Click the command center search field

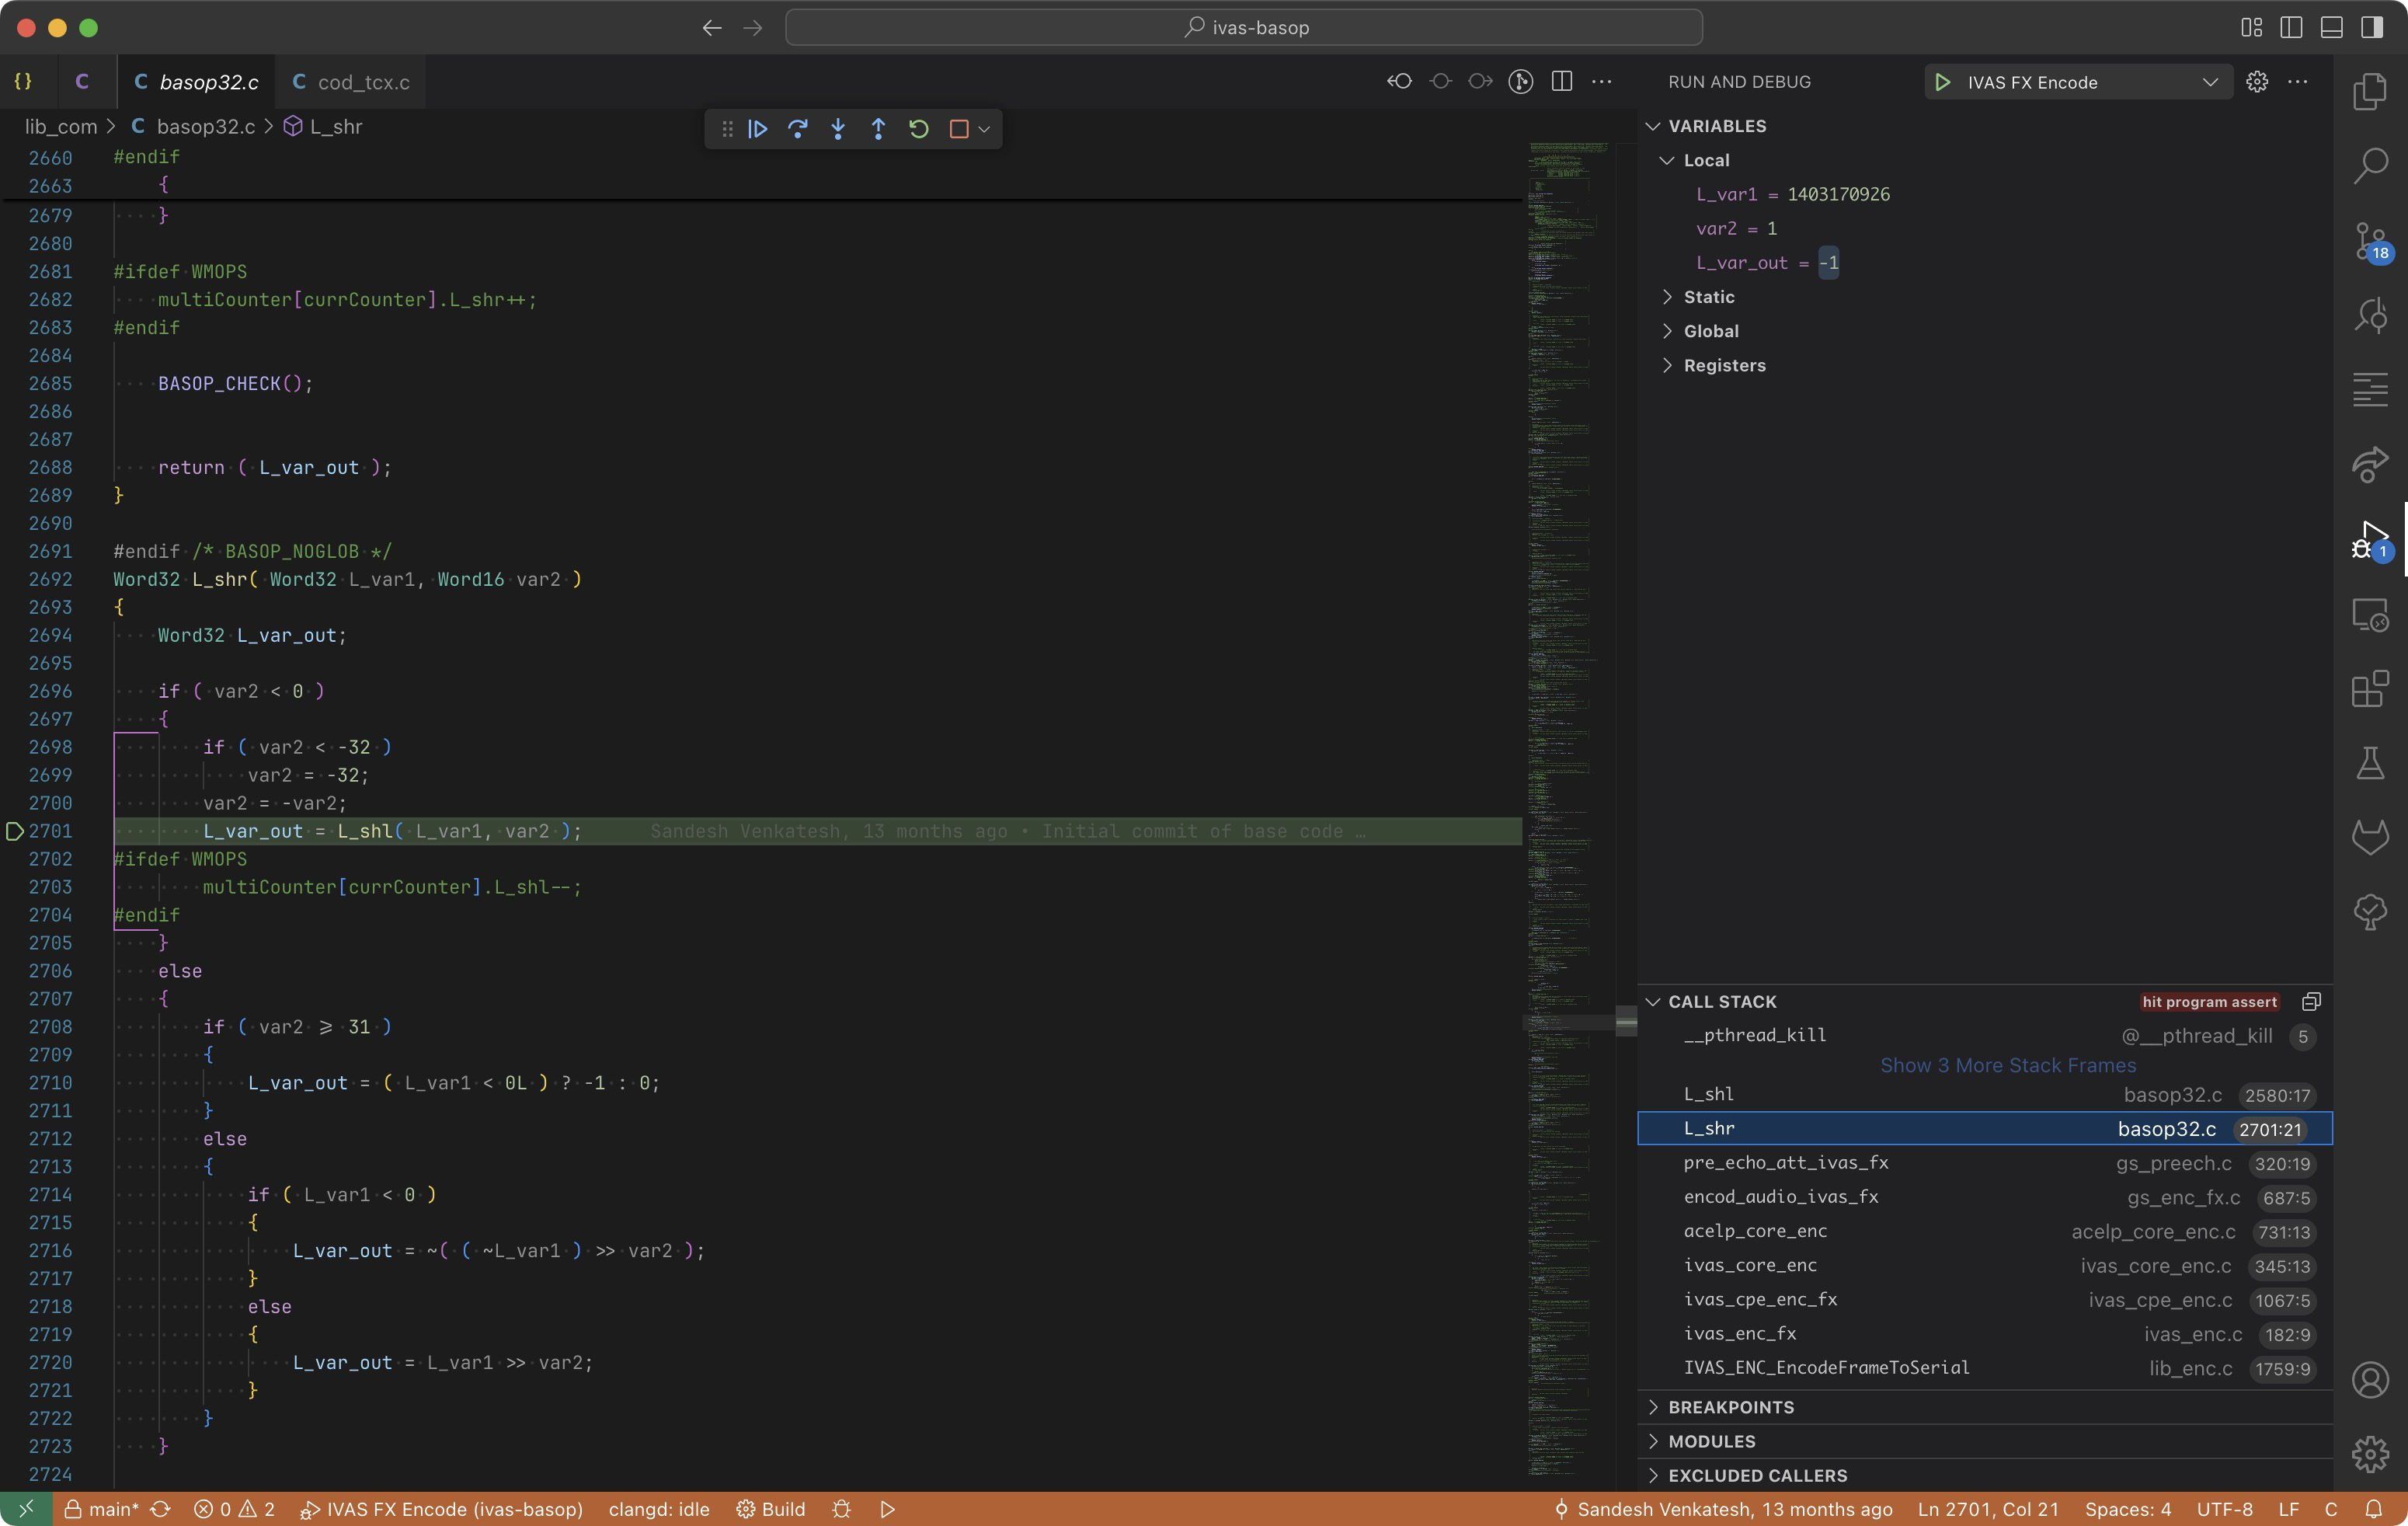point(1243,27)
